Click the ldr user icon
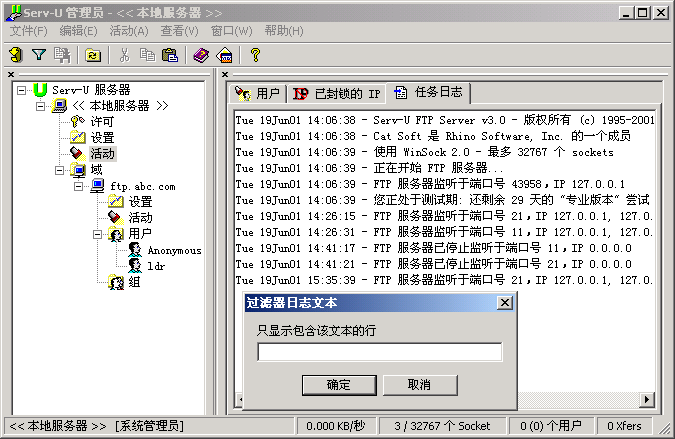The height and width of the screenshot is (439, 675). point(135,266)
